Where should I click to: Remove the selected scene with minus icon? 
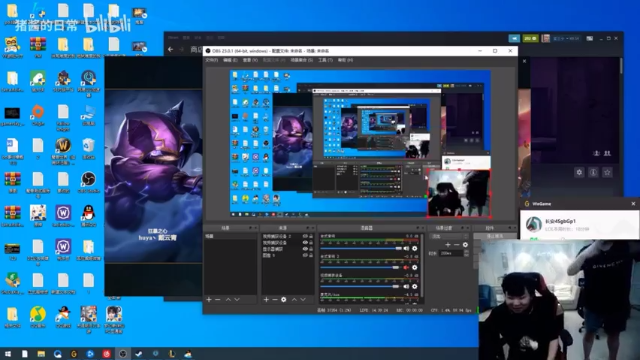point(218,300)
